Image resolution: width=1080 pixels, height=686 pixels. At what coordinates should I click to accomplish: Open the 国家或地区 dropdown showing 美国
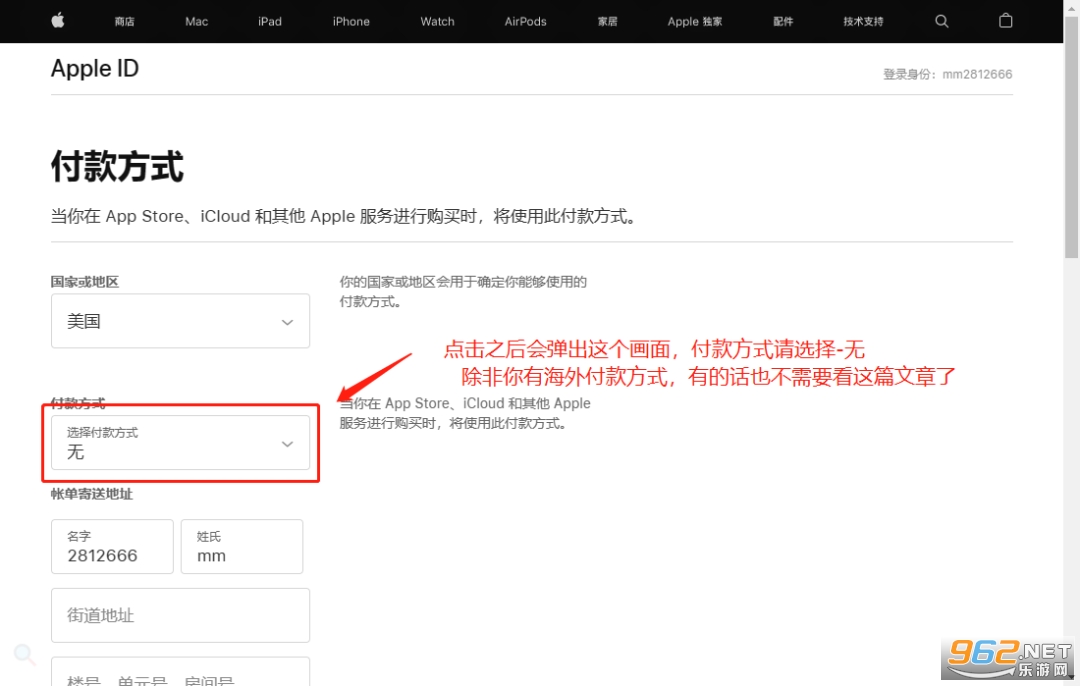coord(180,321)
